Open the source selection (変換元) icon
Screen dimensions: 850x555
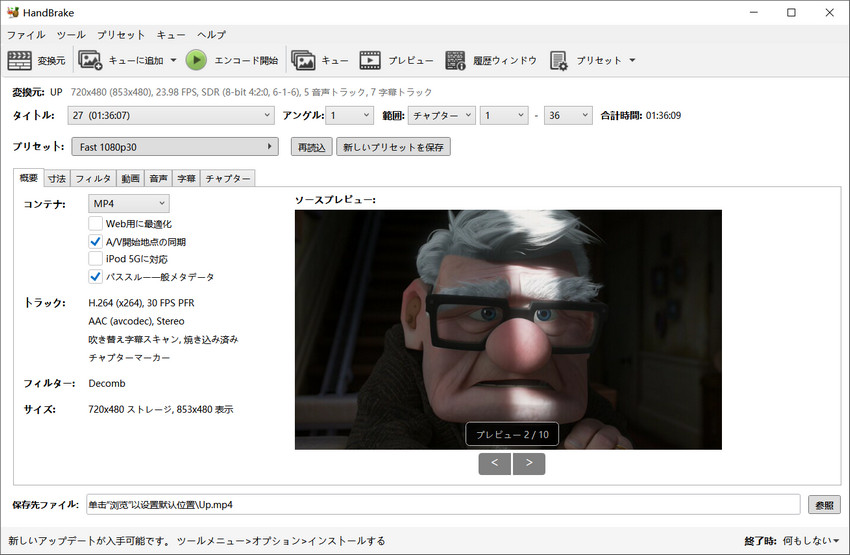(x=20, y=60)
